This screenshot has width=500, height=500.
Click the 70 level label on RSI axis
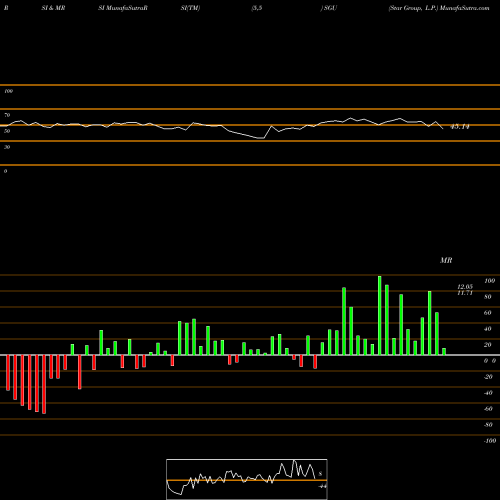[x=7, y=115]
